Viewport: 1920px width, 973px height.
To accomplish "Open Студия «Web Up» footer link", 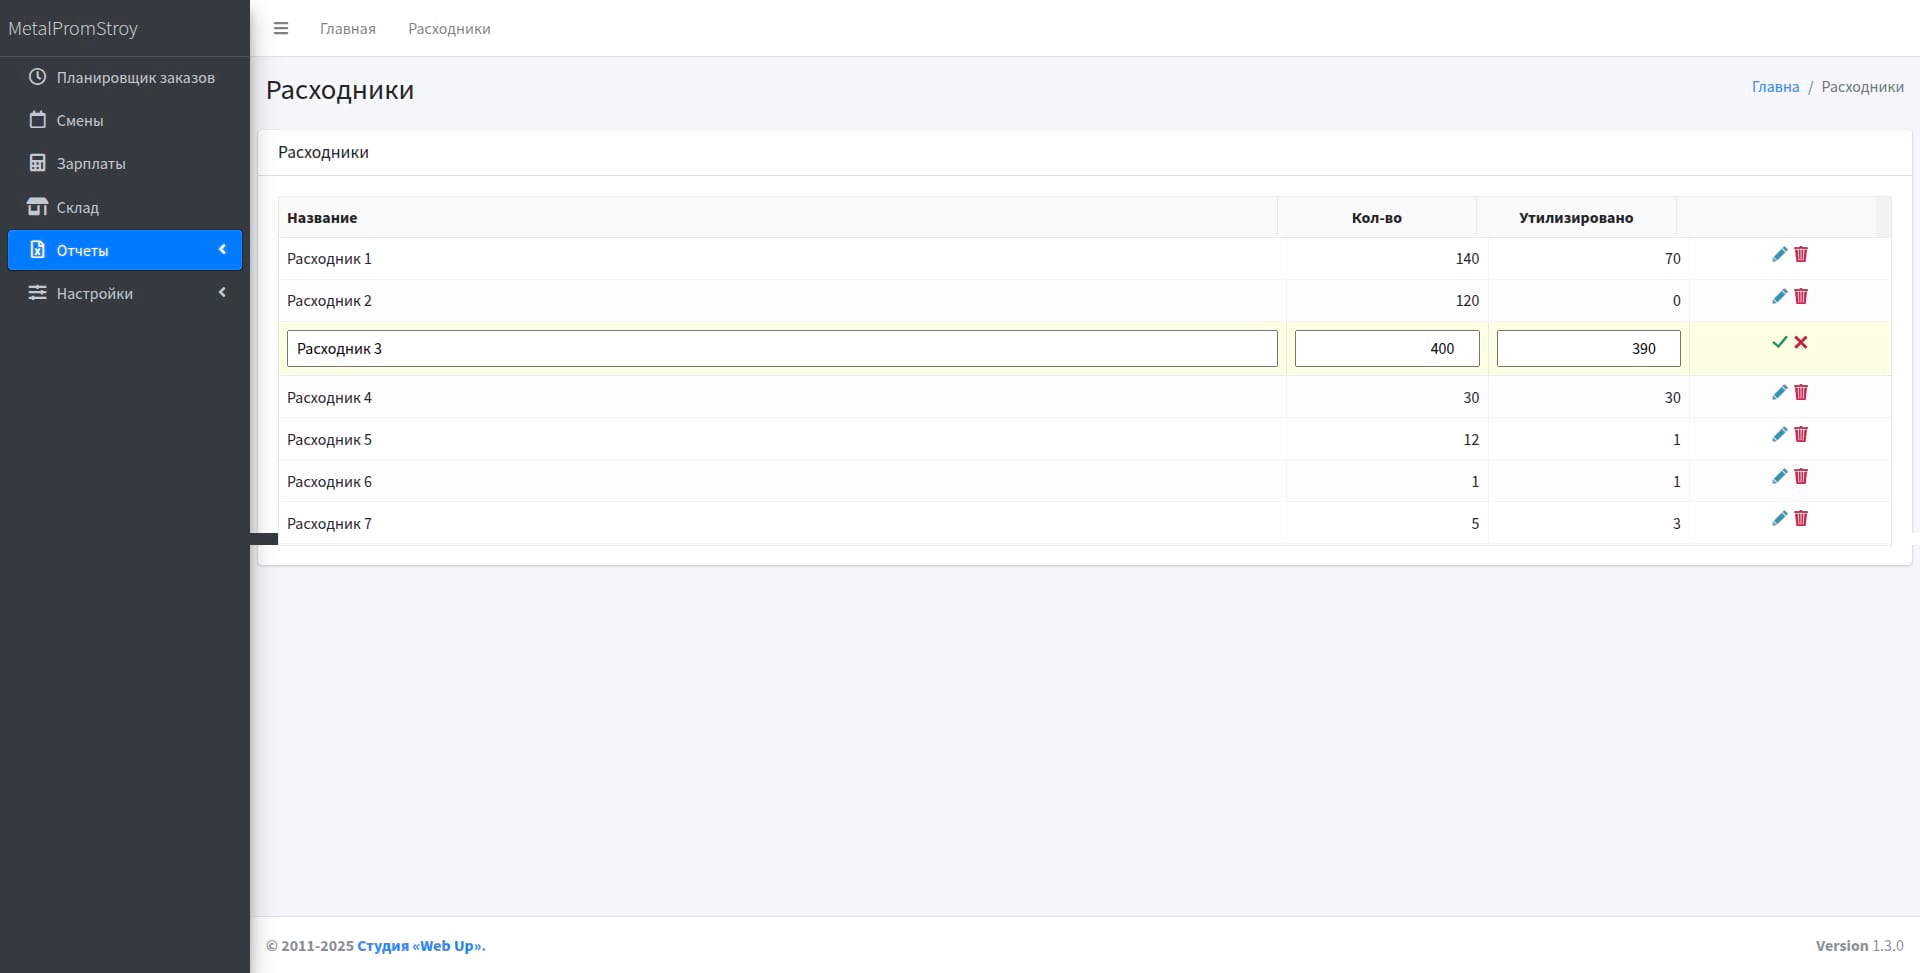I will [x=420, y=946].
